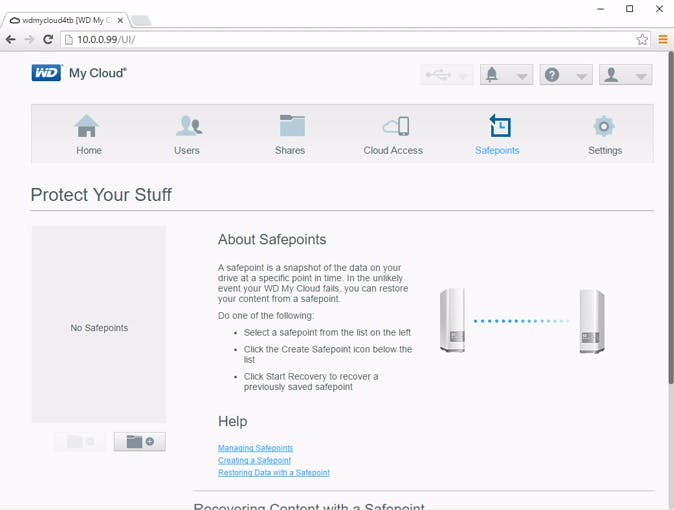Image resolution: width=674 pixels, height=510 pixels.
Task: Expand the alerts dropdown arrow
Action: (522, 77)
